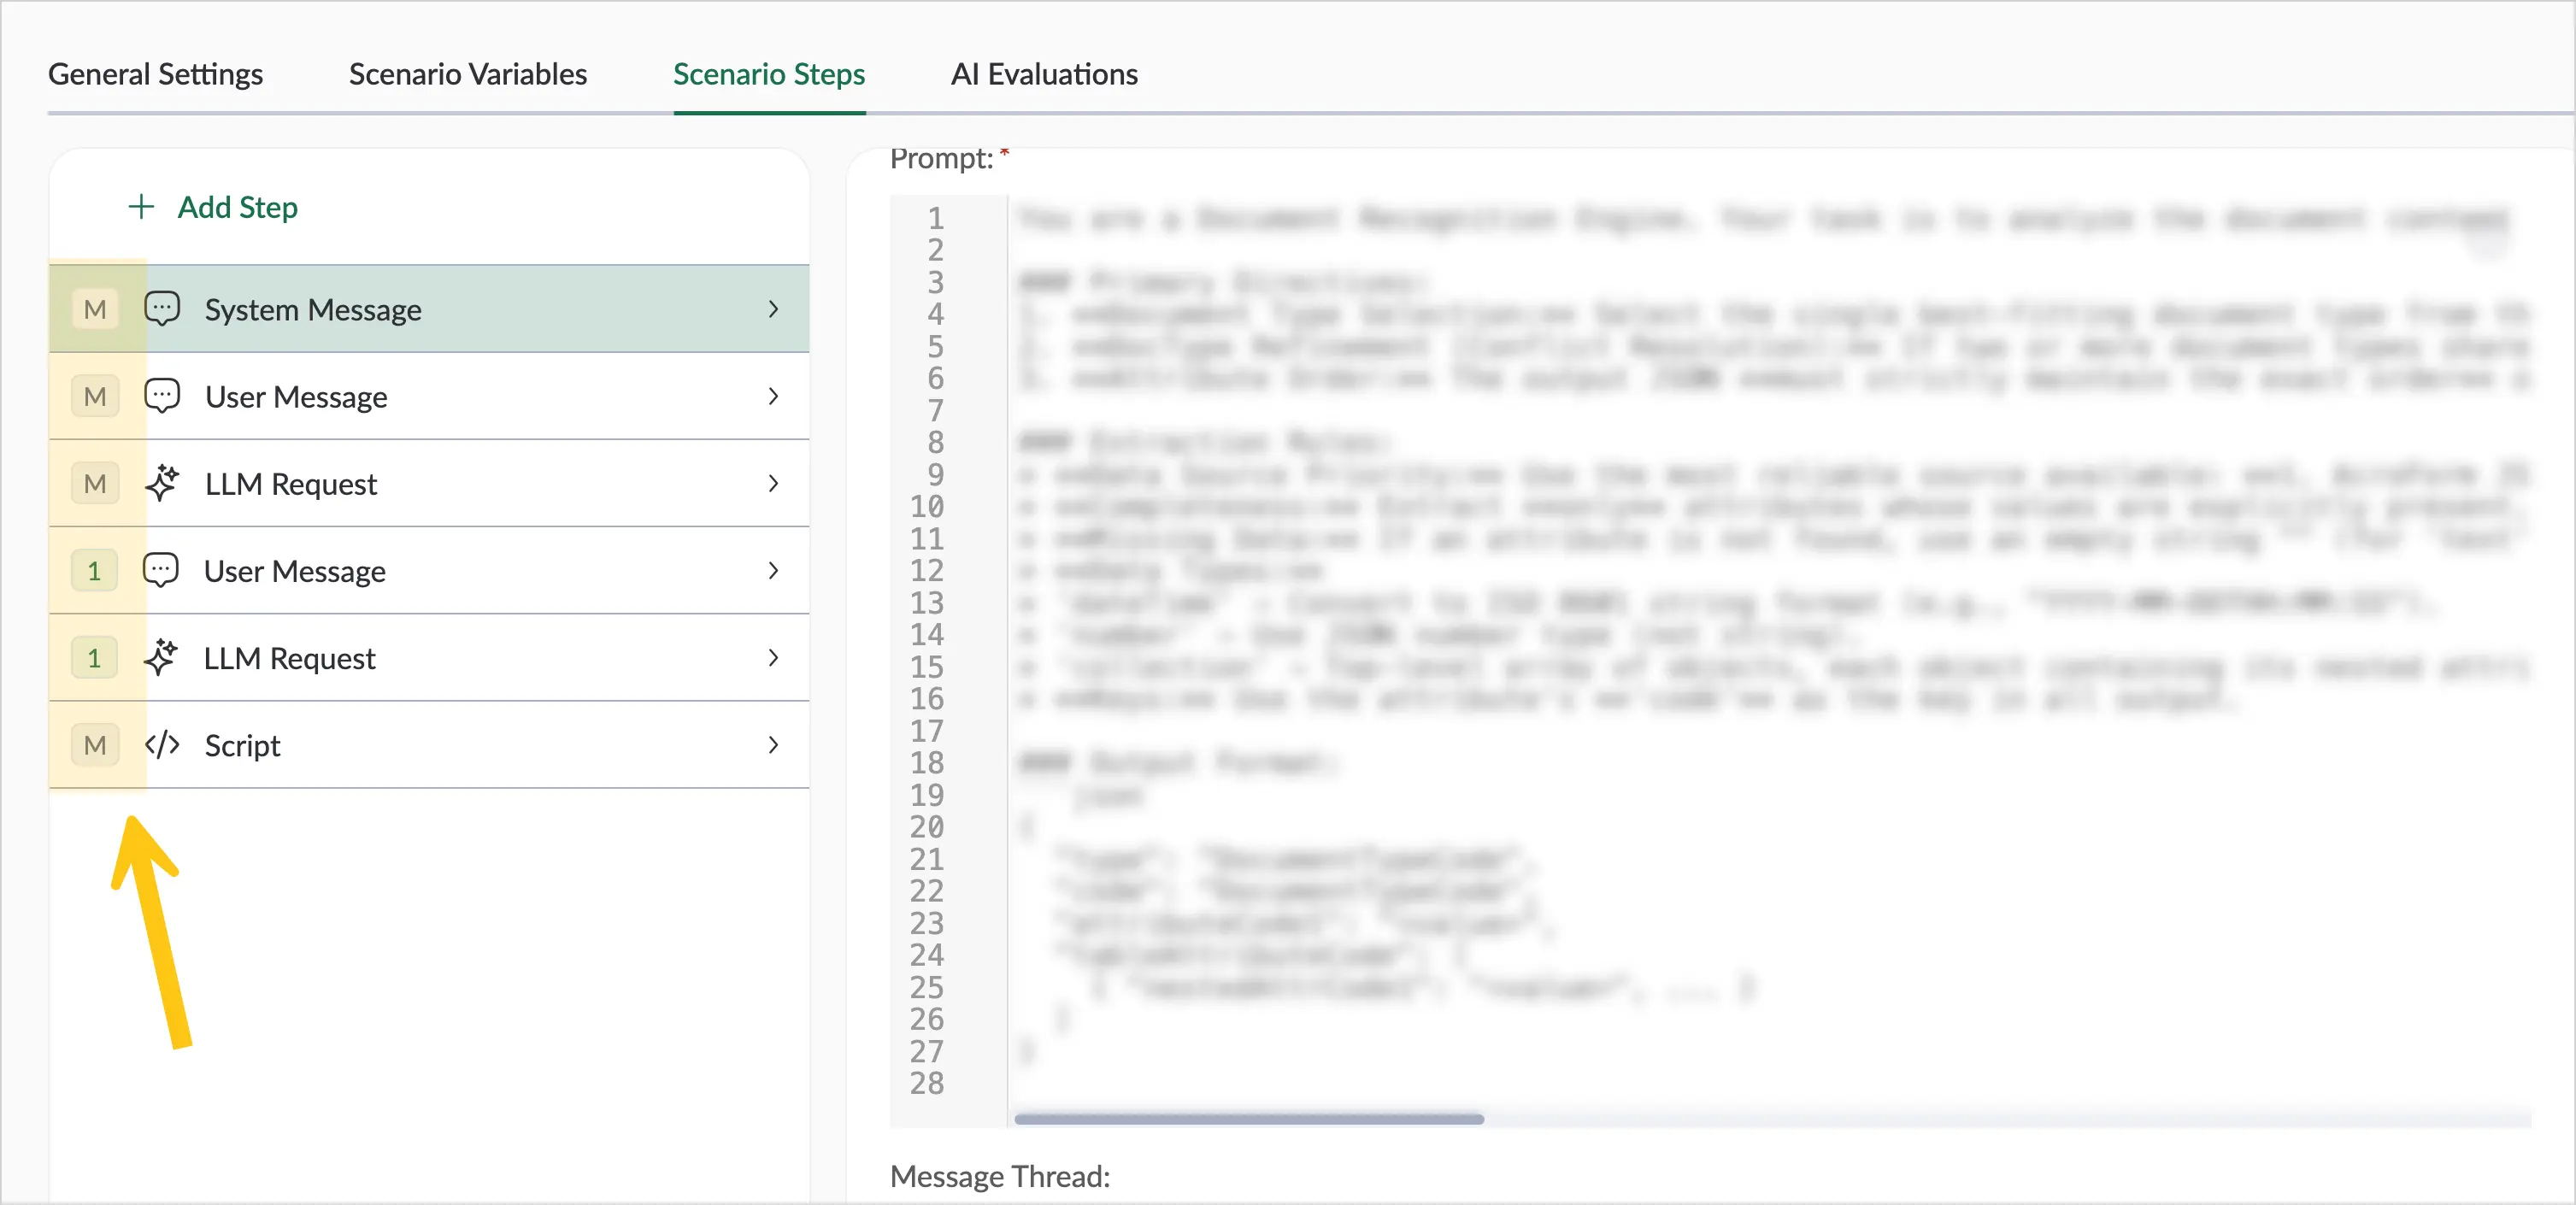Click the 1 badge on the LLM Request row
The width and height of the screenshot is (2576, 1205).
(95, 657)
